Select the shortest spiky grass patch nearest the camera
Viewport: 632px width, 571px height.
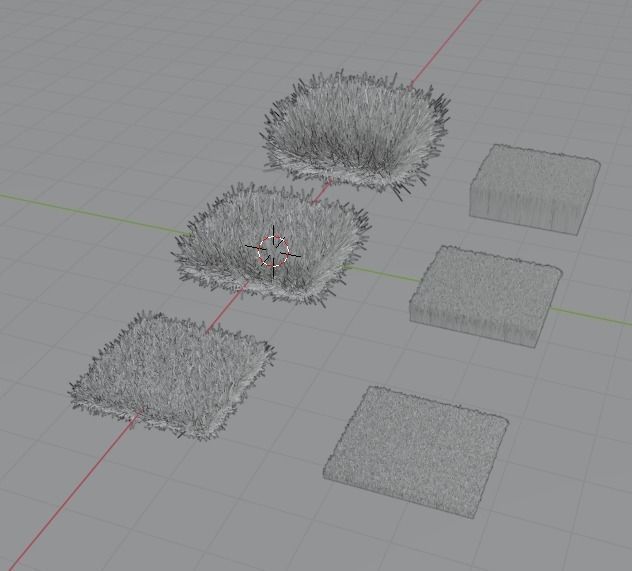(173, 375)
